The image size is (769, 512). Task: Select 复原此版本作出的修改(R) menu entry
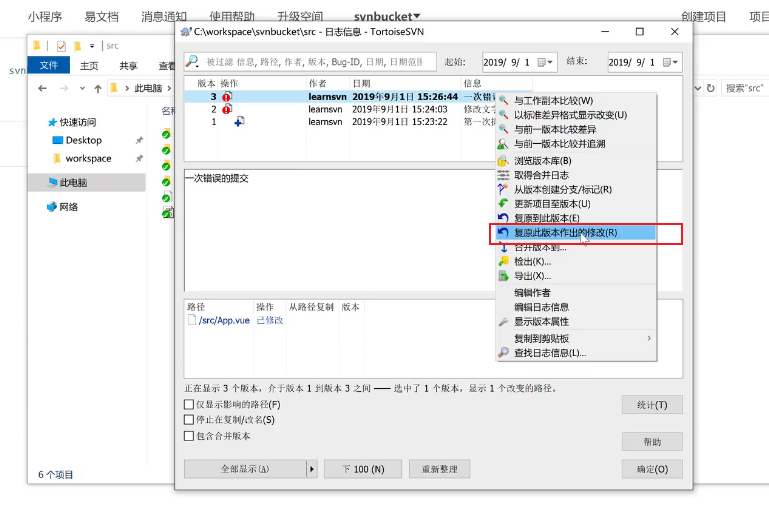pos(576,232)
